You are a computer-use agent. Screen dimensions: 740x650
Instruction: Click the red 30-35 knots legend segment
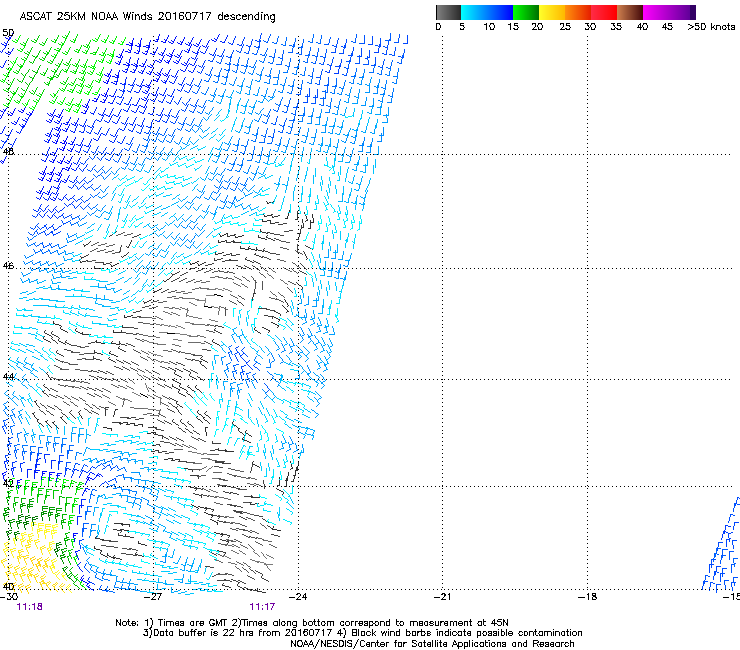(x=604, y=12)
